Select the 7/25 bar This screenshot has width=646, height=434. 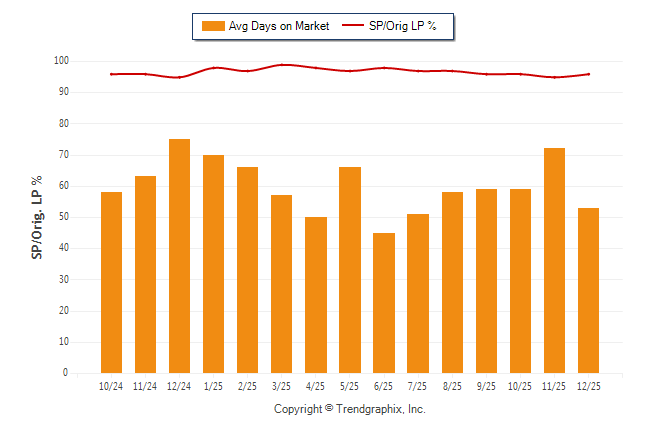coord(418,293)
